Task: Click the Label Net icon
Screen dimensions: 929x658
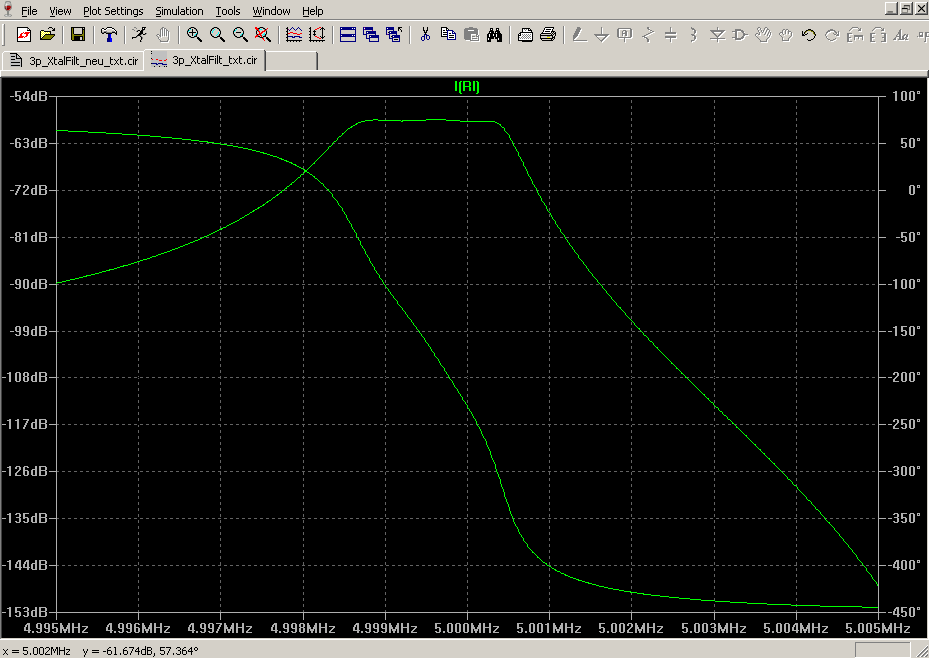Action: click(625, 35)
